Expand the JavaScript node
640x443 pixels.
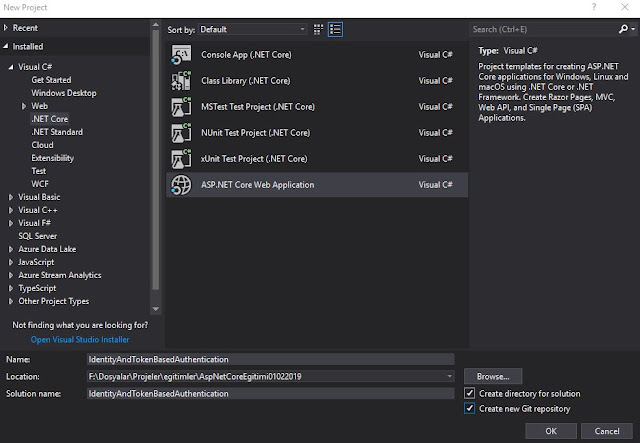(11, 262)
